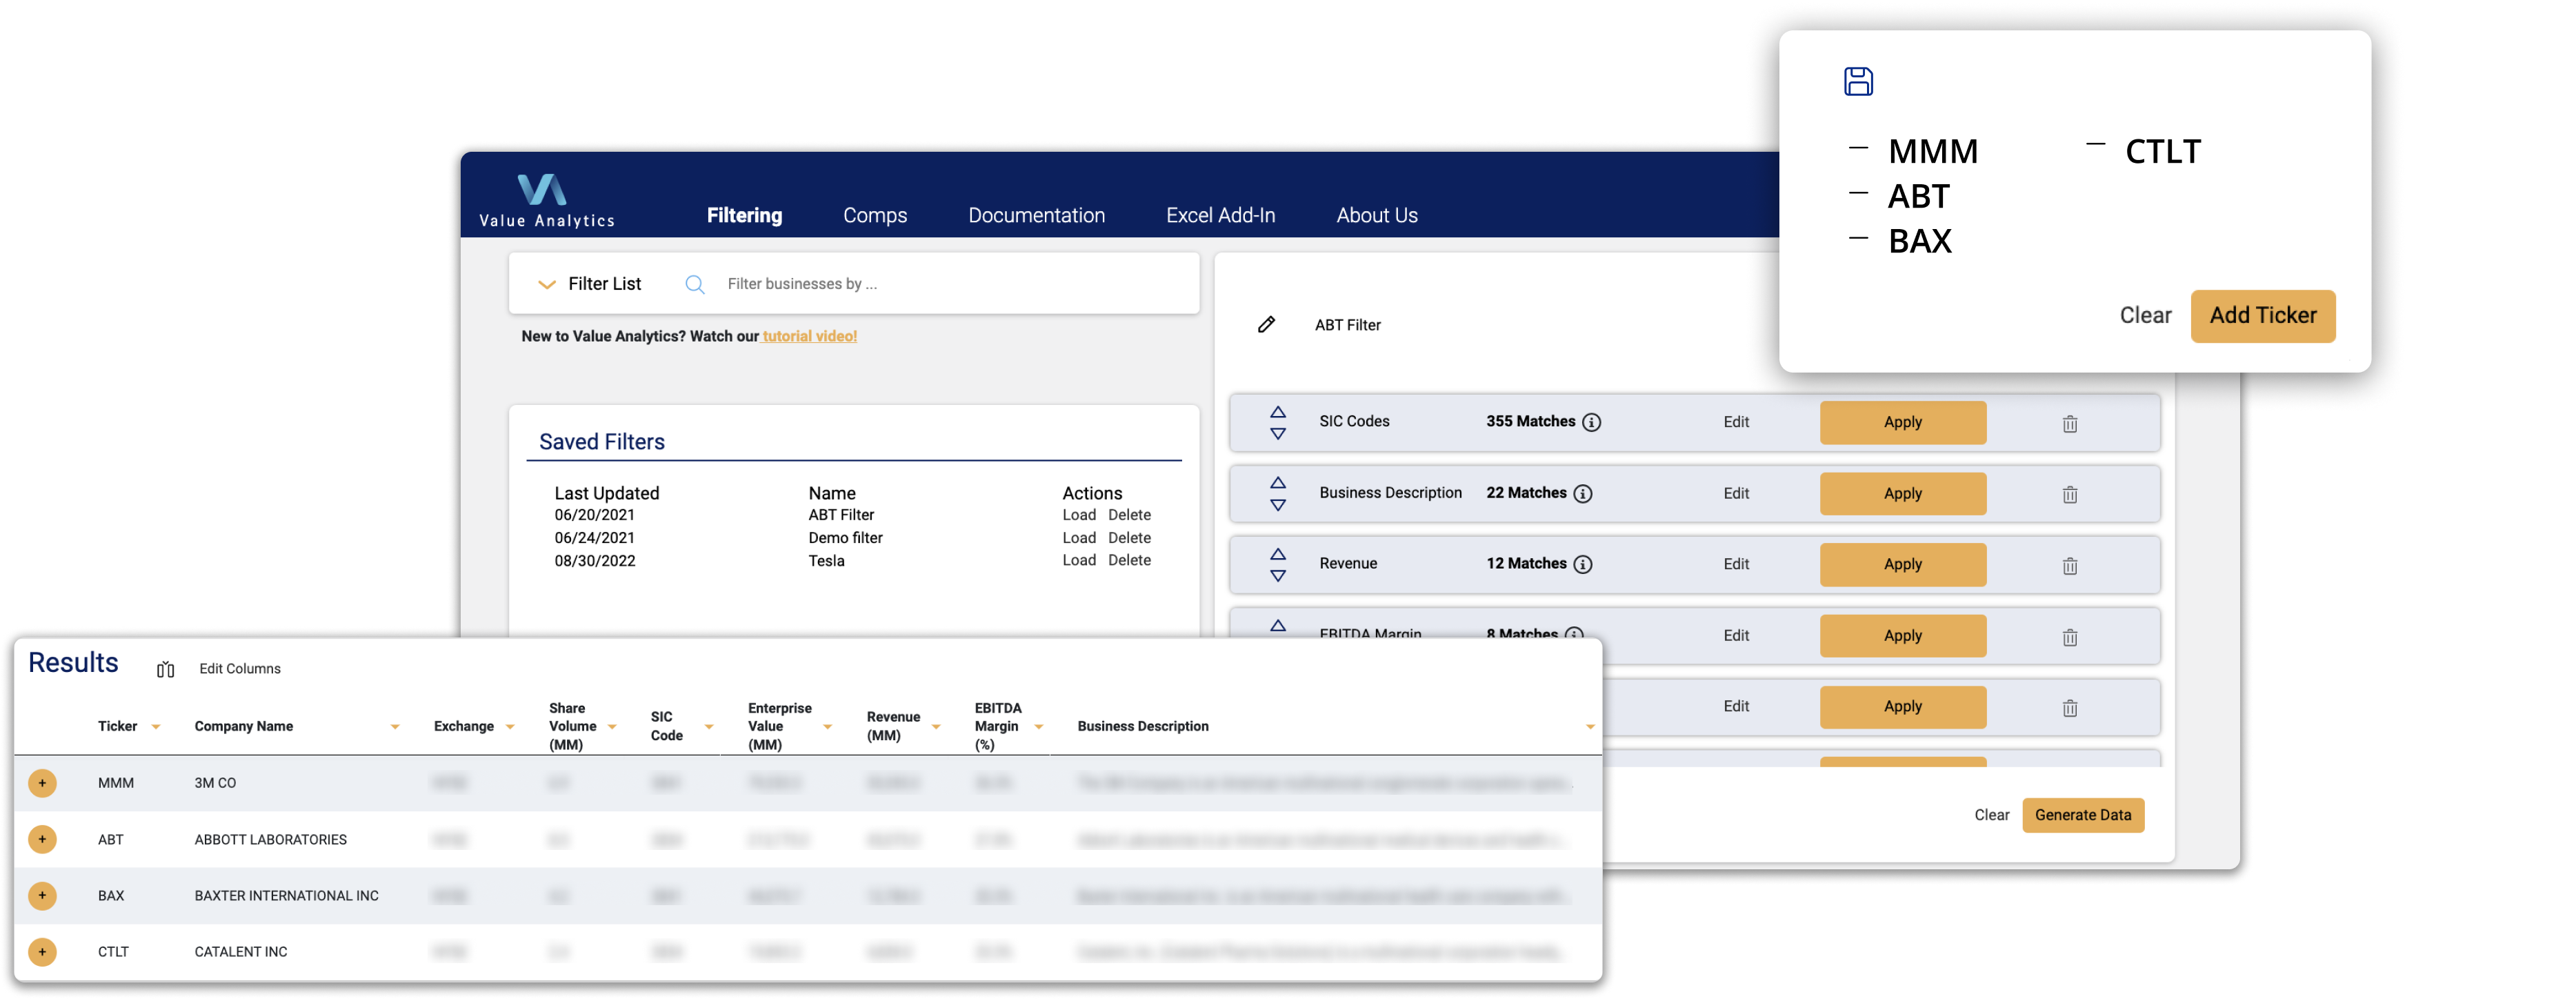Screen dimensions: 2576x999
Task: Open the Company Name column dropdown
Action: (x=395, y=727)
